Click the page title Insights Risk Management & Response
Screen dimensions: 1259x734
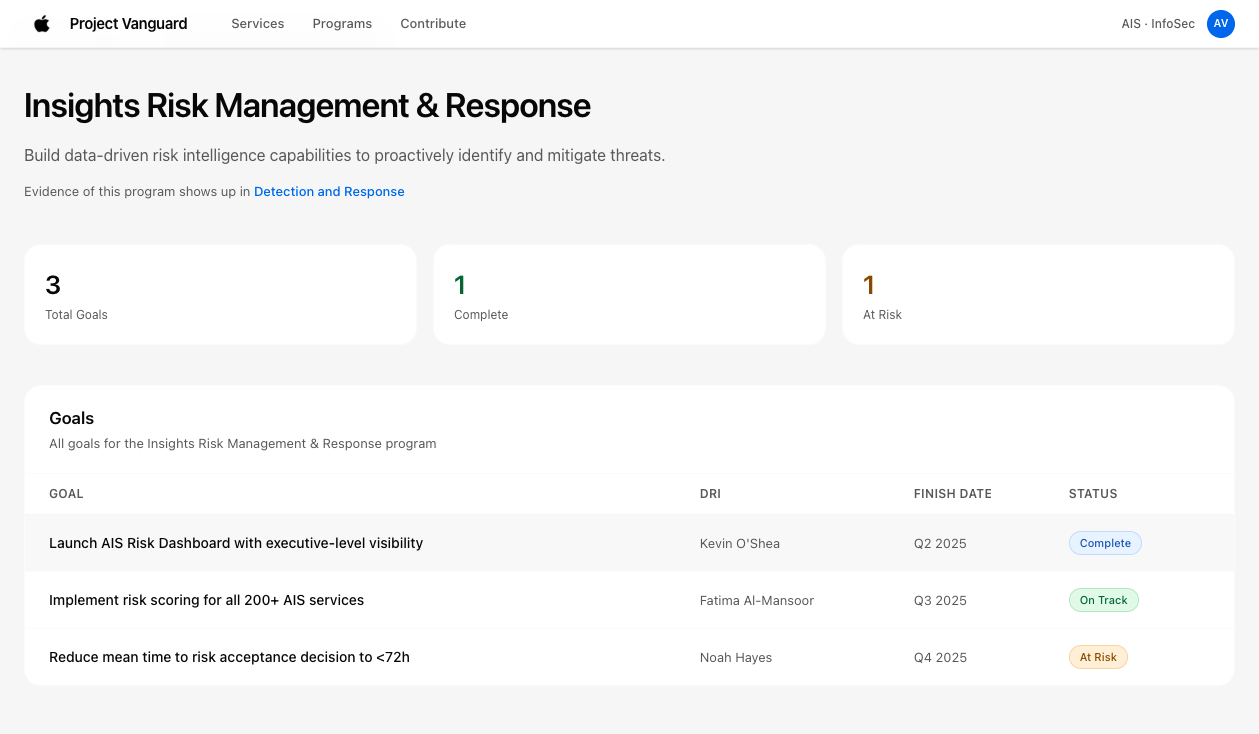(307, 105)
